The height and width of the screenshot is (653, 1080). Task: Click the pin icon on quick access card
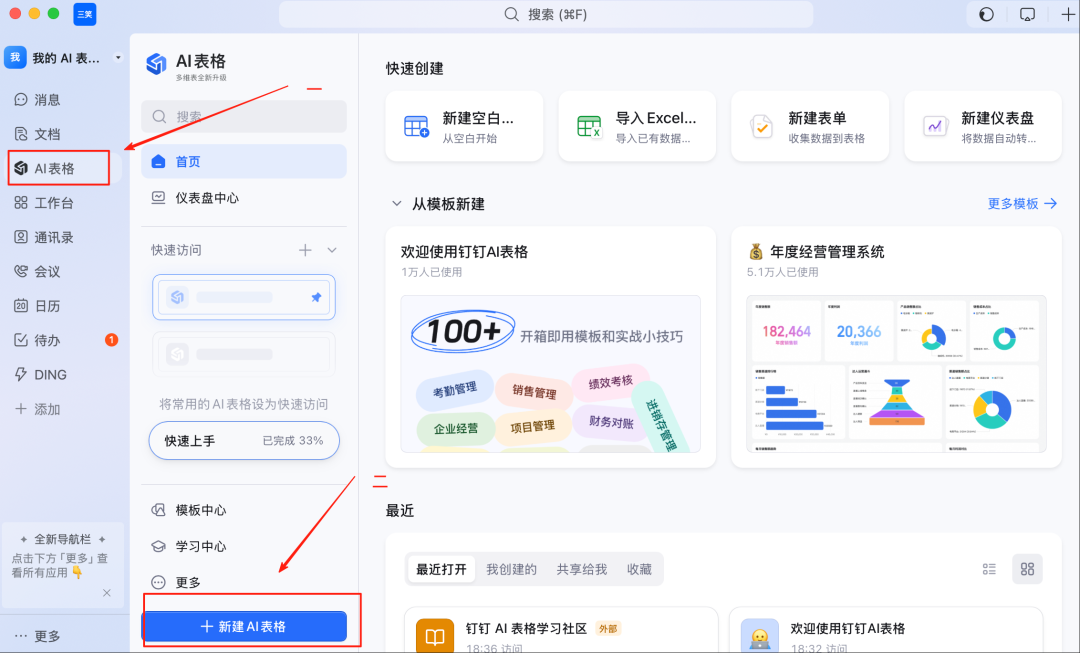click(x=316, y=298)
